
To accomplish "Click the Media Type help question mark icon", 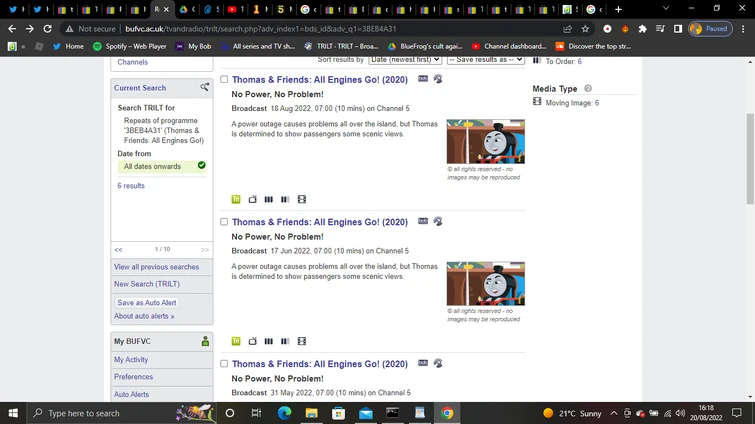I will coord(588,89).
